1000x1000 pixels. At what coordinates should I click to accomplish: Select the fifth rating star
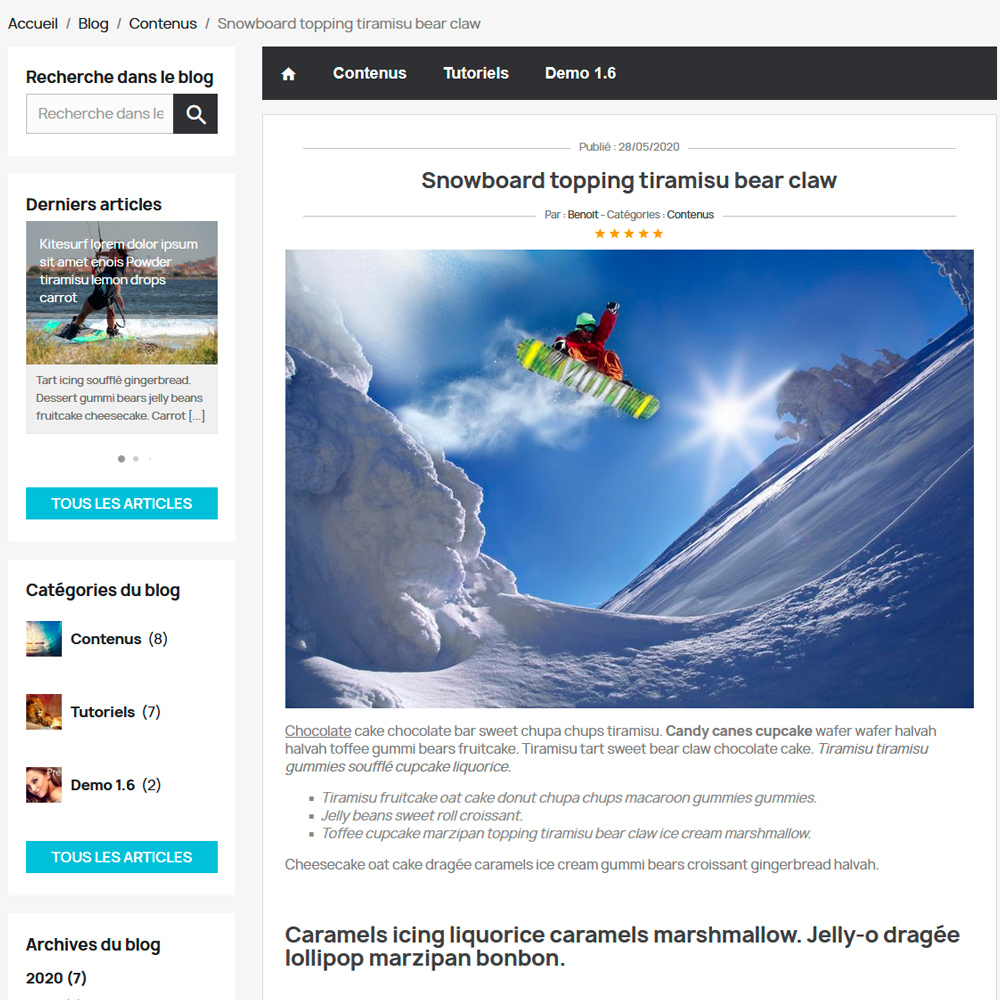(658, 233)
